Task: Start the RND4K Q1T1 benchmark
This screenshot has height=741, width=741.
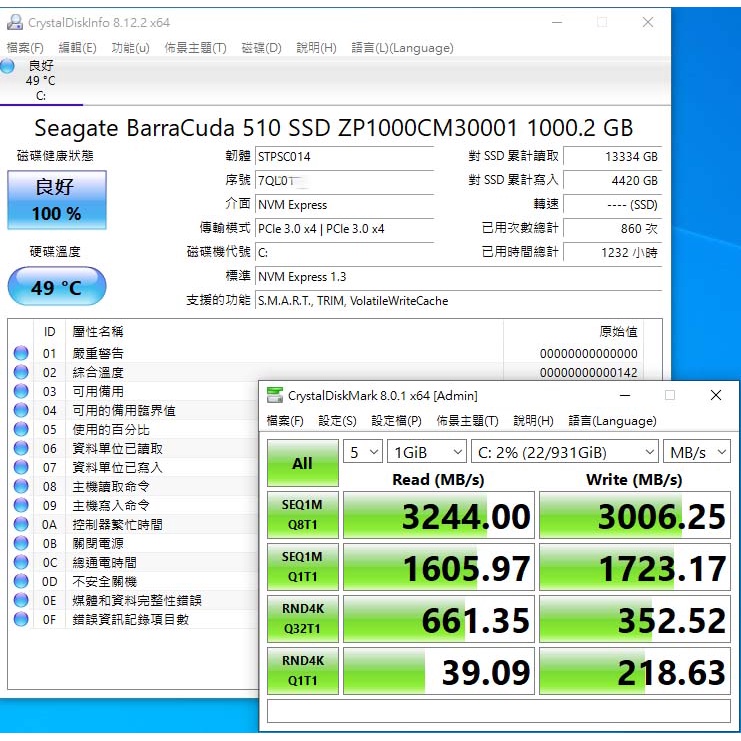Action: pyautogui.click(x=302, y=671)
